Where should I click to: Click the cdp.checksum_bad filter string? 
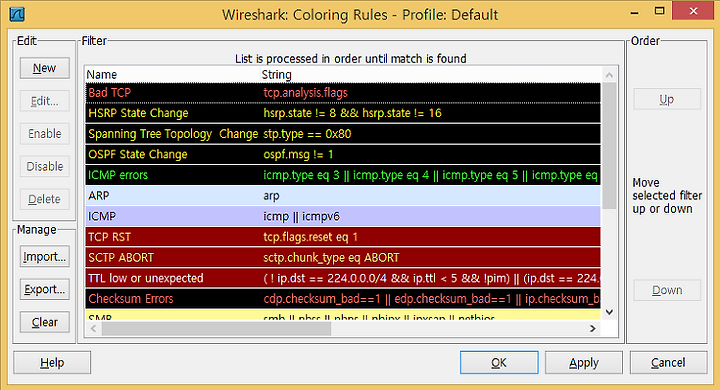click(x=432, y=299)
